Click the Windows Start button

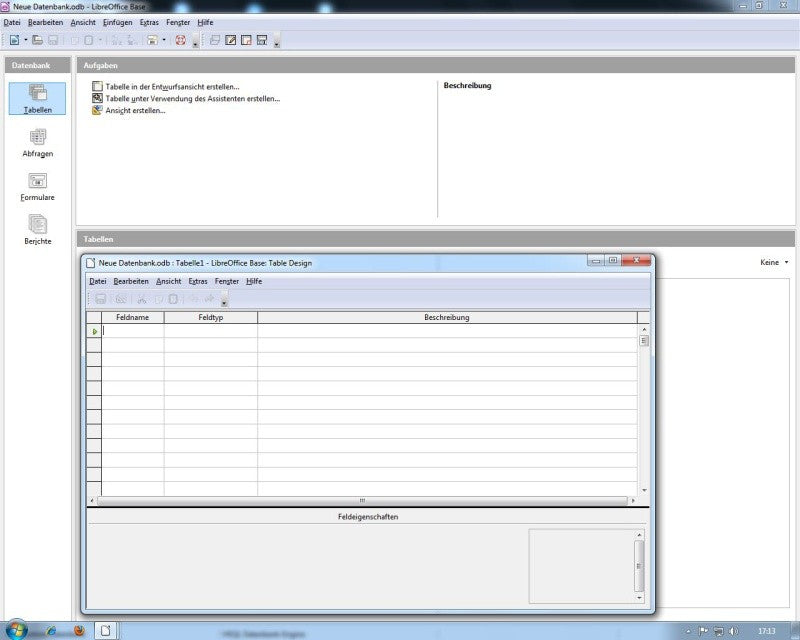tap(16, 630)
